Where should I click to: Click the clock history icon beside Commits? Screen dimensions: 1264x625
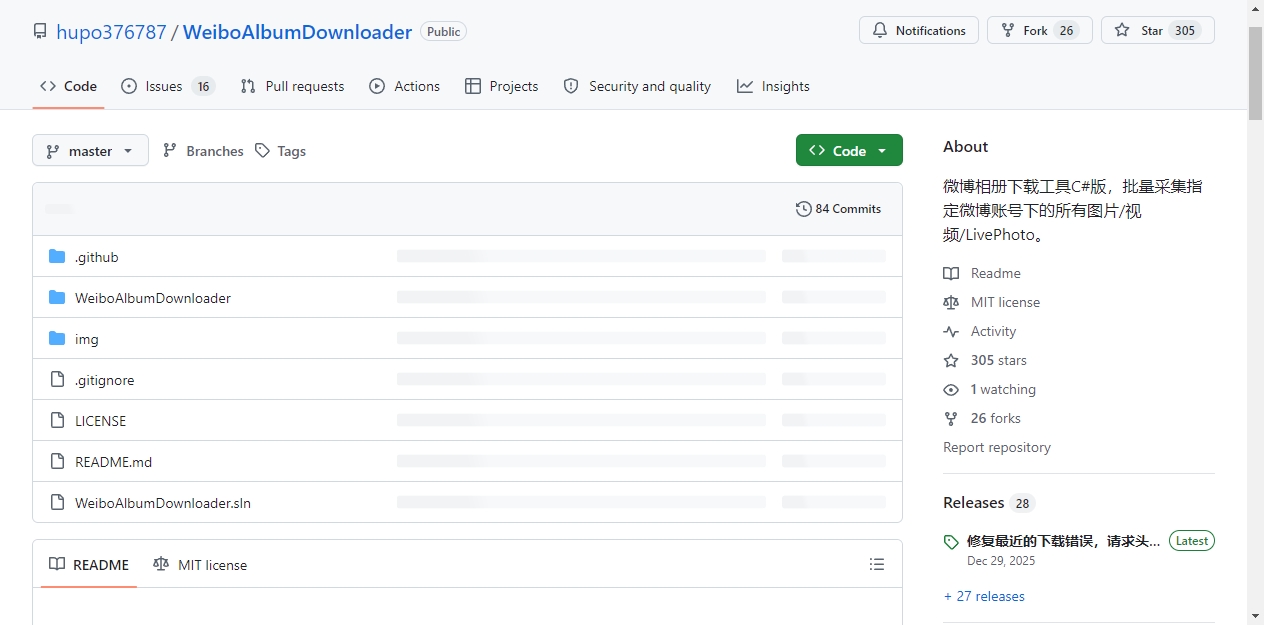803,209
